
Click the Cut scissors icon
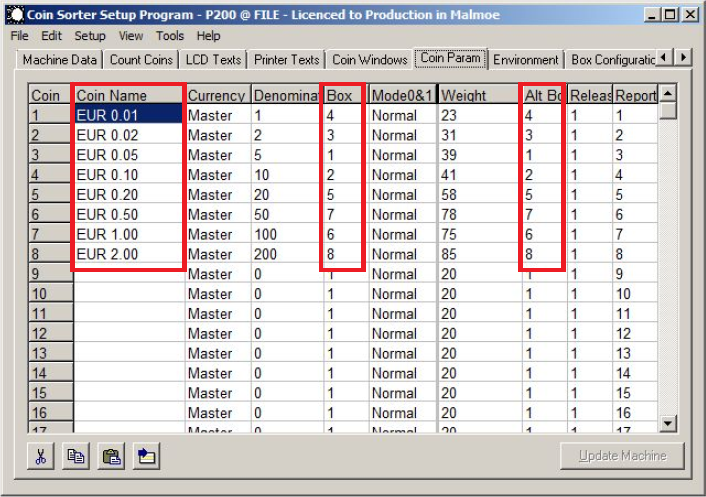[42, 456]
